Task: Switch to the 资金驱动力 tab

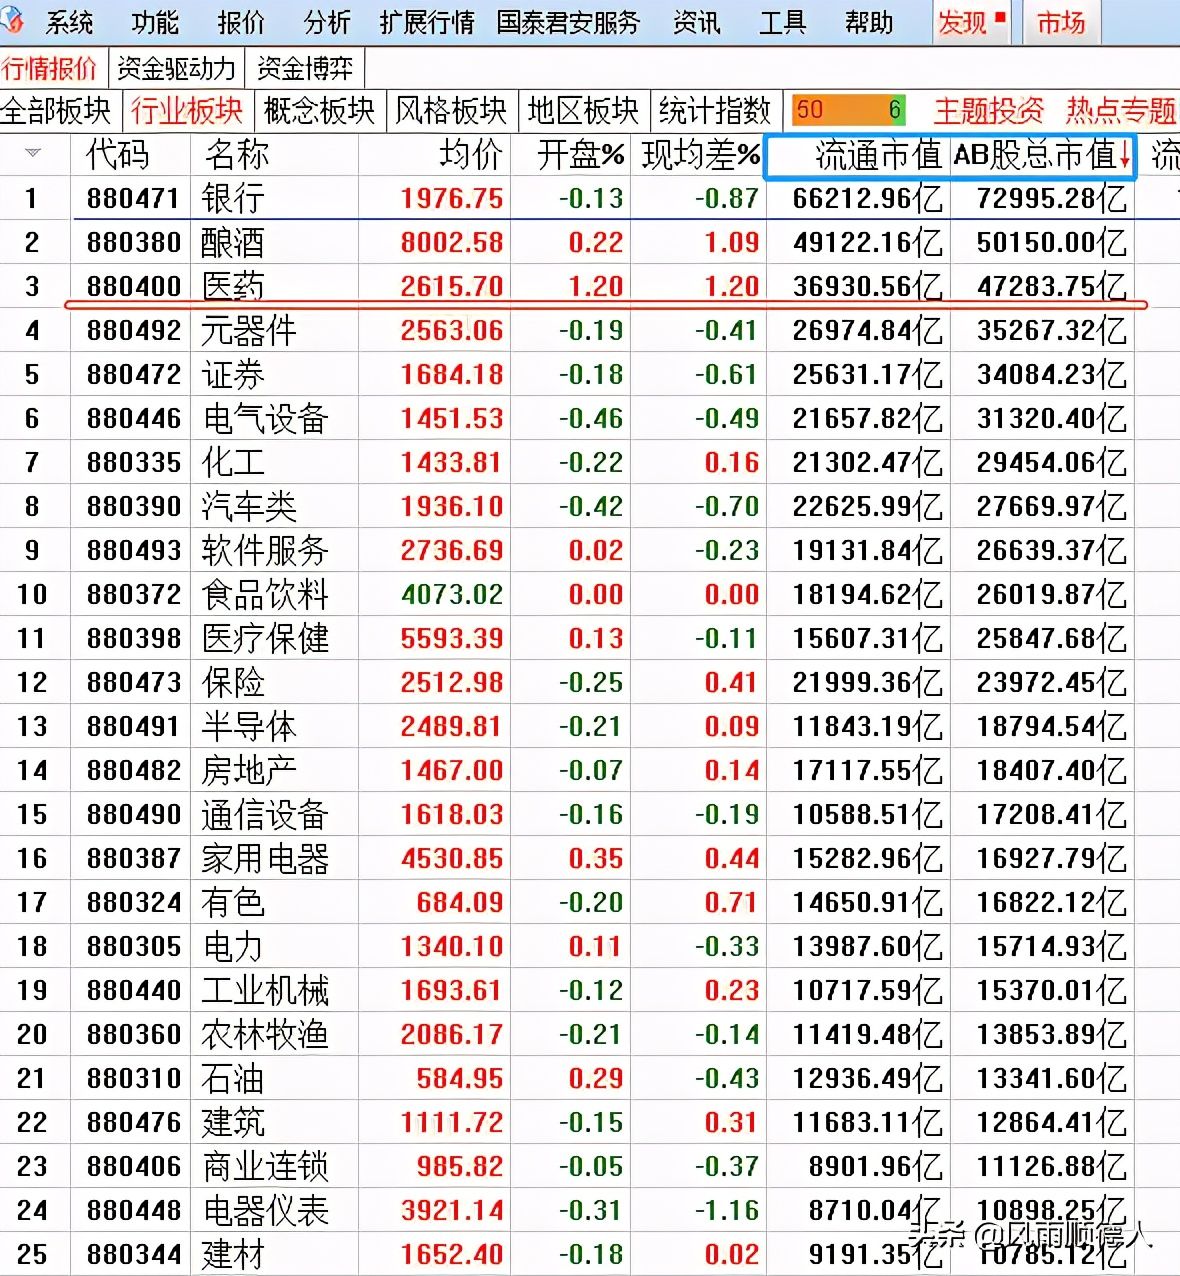Action: click(x=177, y=68)
